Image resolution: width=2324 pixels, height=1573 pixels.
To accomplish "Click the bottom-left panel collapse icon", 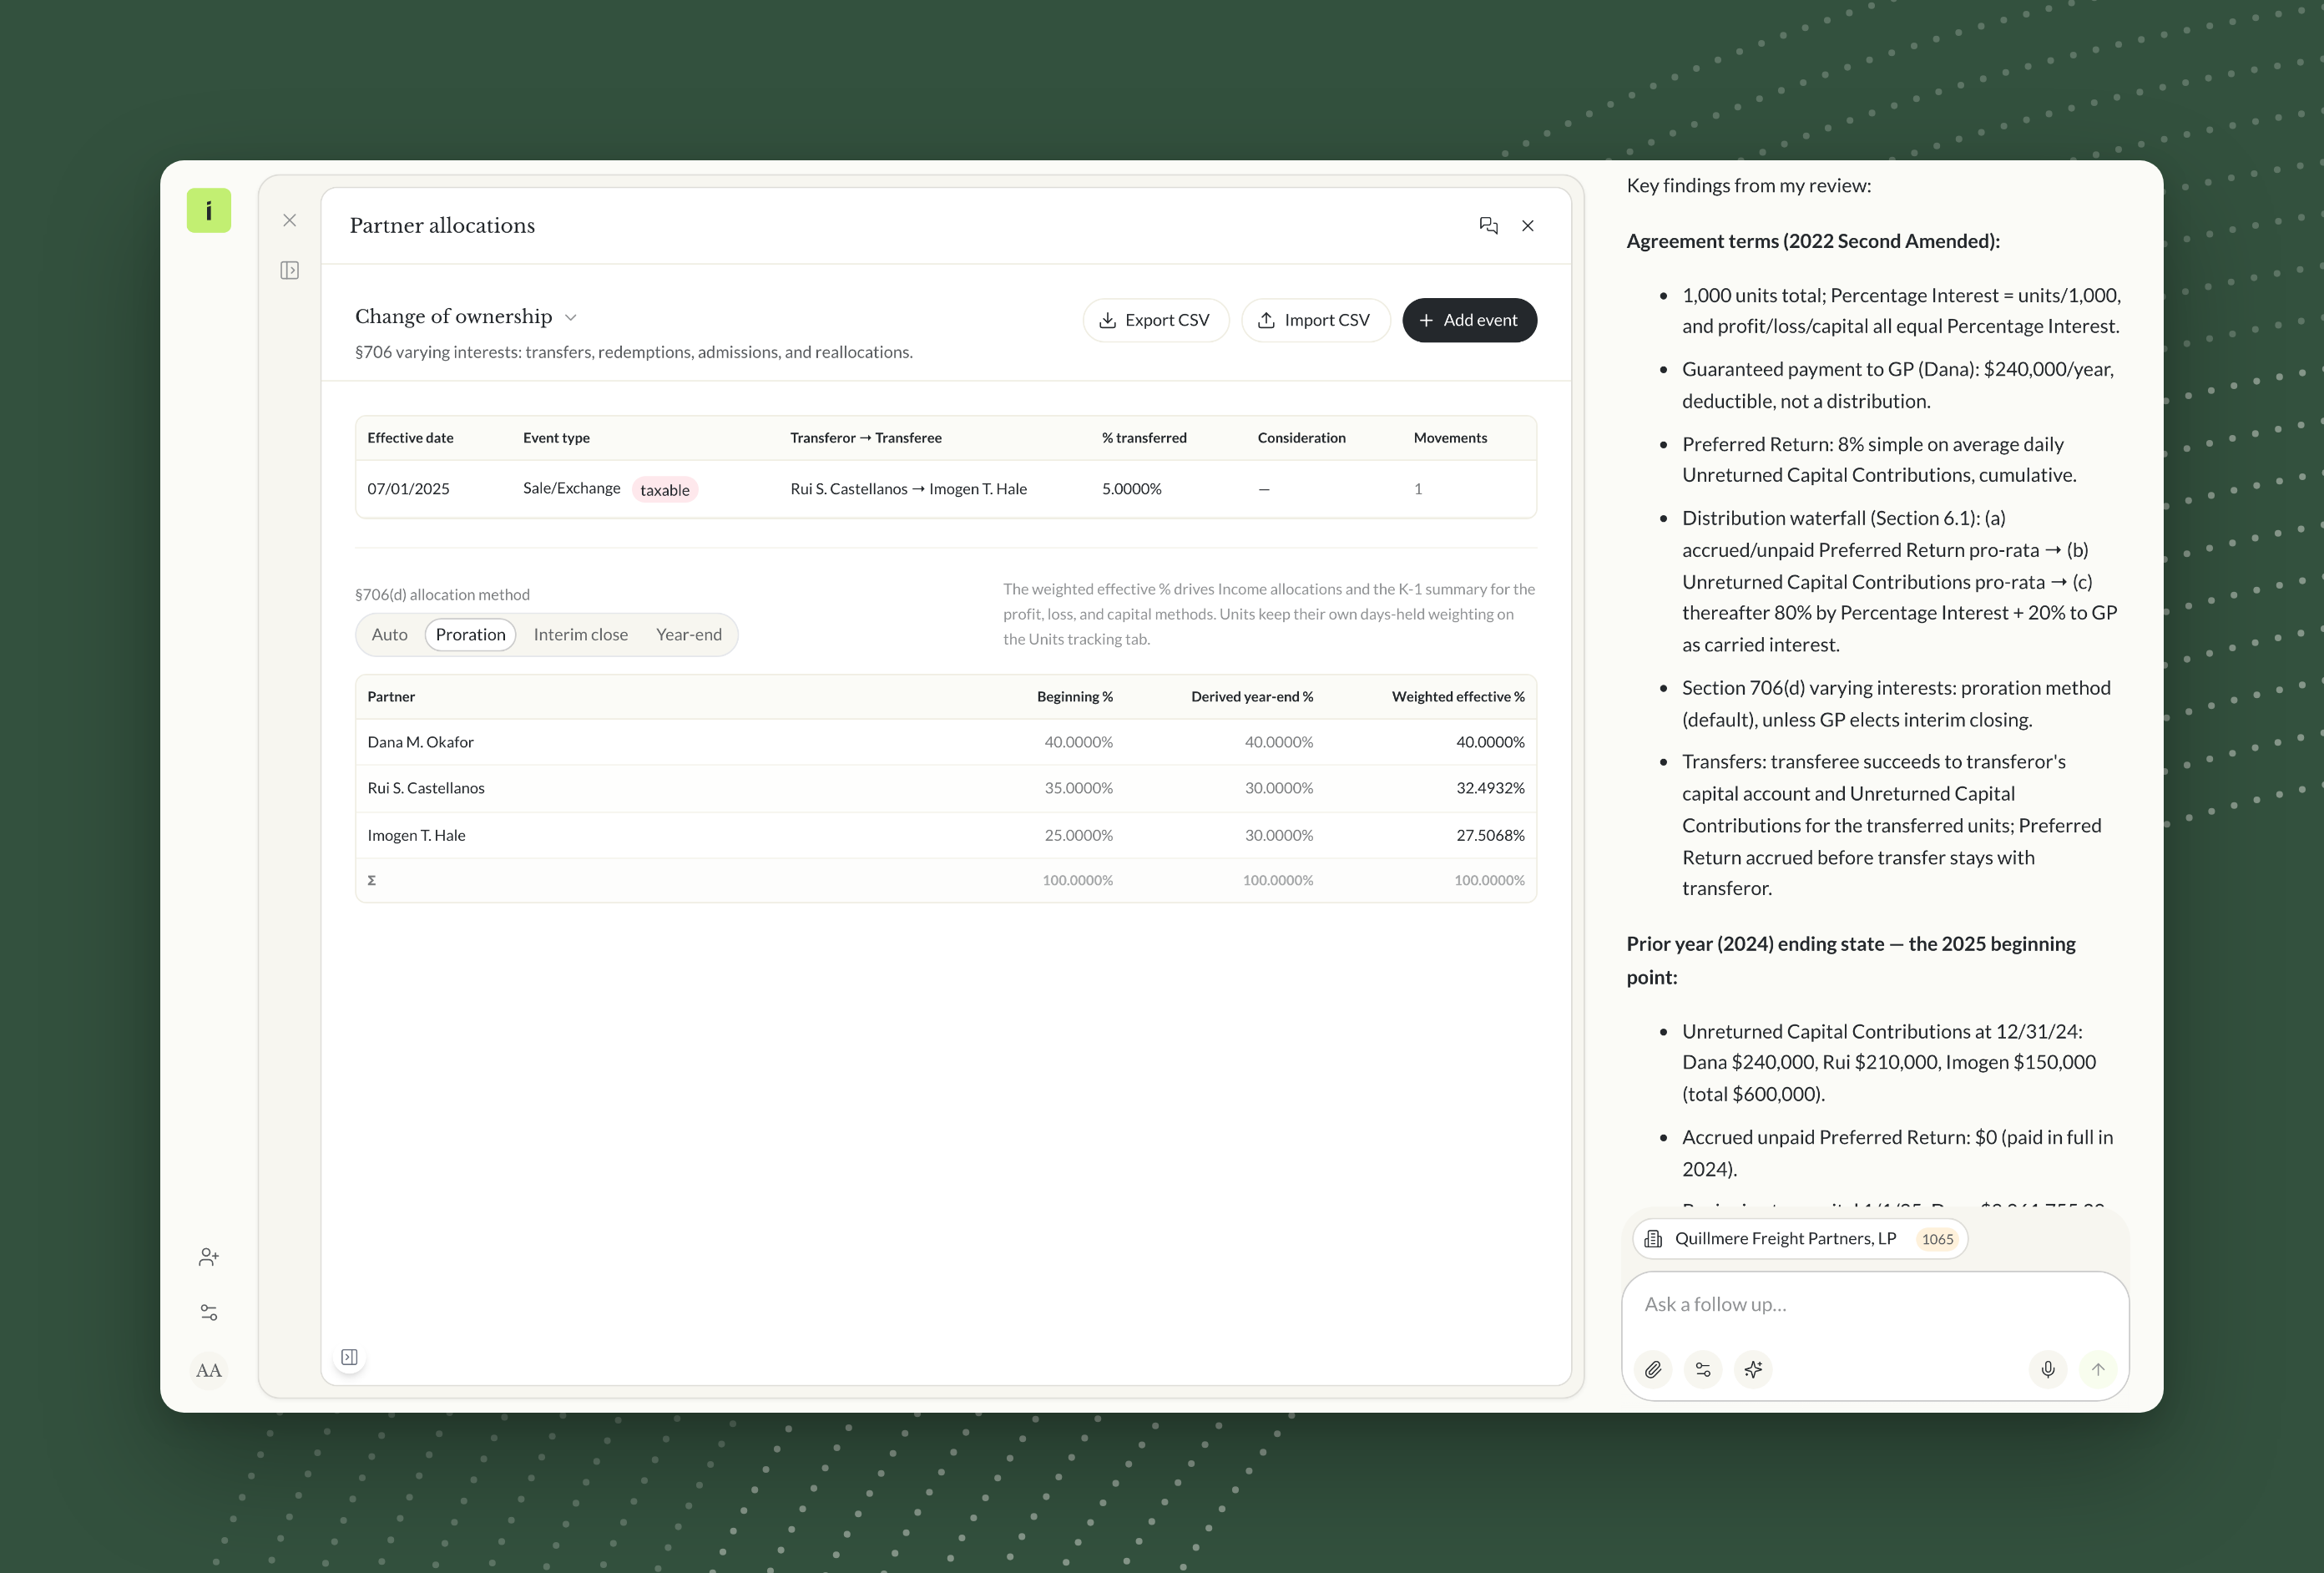I will click(x=349, y=1357).
